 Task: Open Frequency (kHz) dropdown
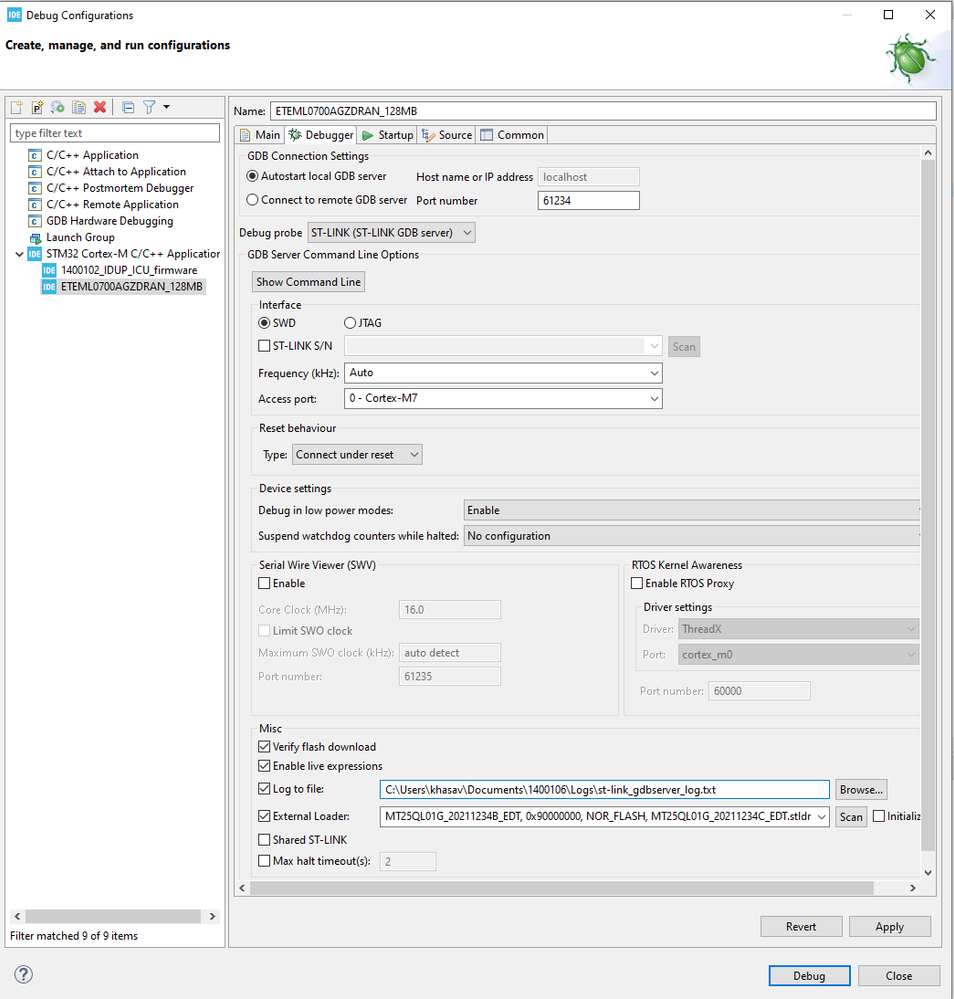point(503,373)
